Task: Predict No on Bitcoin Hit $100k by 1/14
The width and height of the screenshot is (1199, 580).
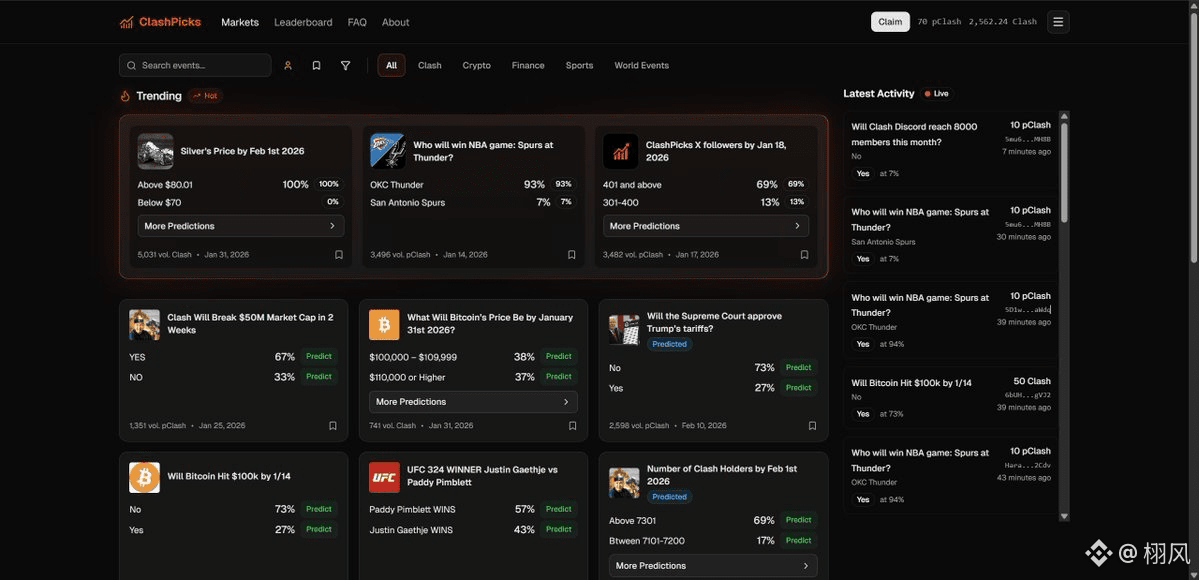Action: 319,509
